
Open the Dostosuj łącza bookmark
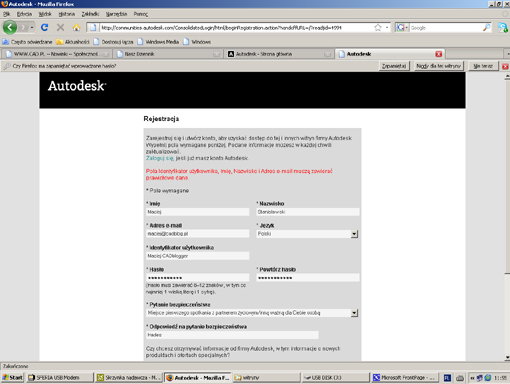[x=114, y=42]
